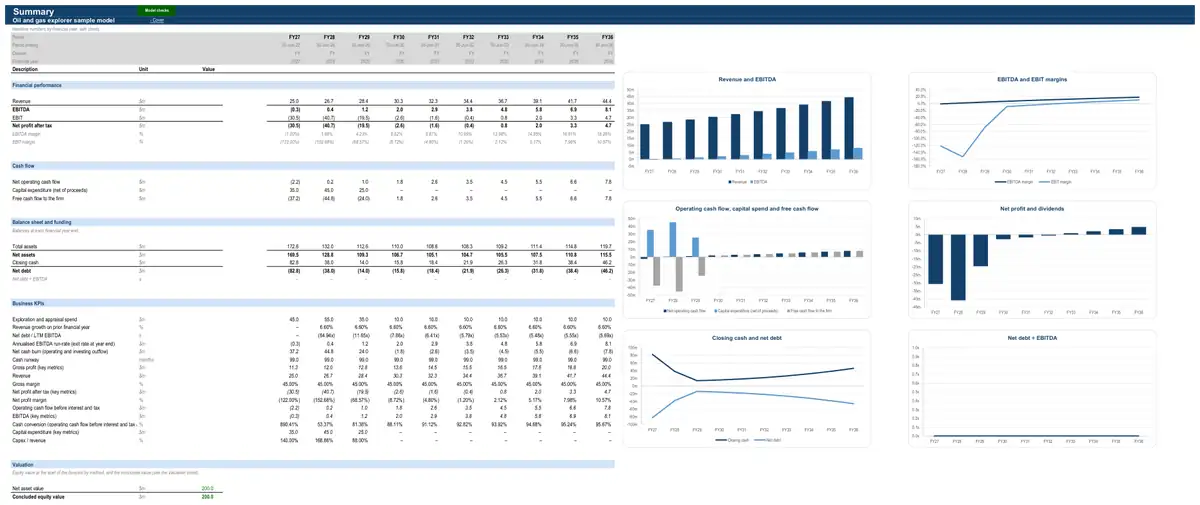Image resolution: width=1200 pixels, height=505 pixels.
Task: Click the Closing cash legend entry in chart
Action: coord(734,440)
